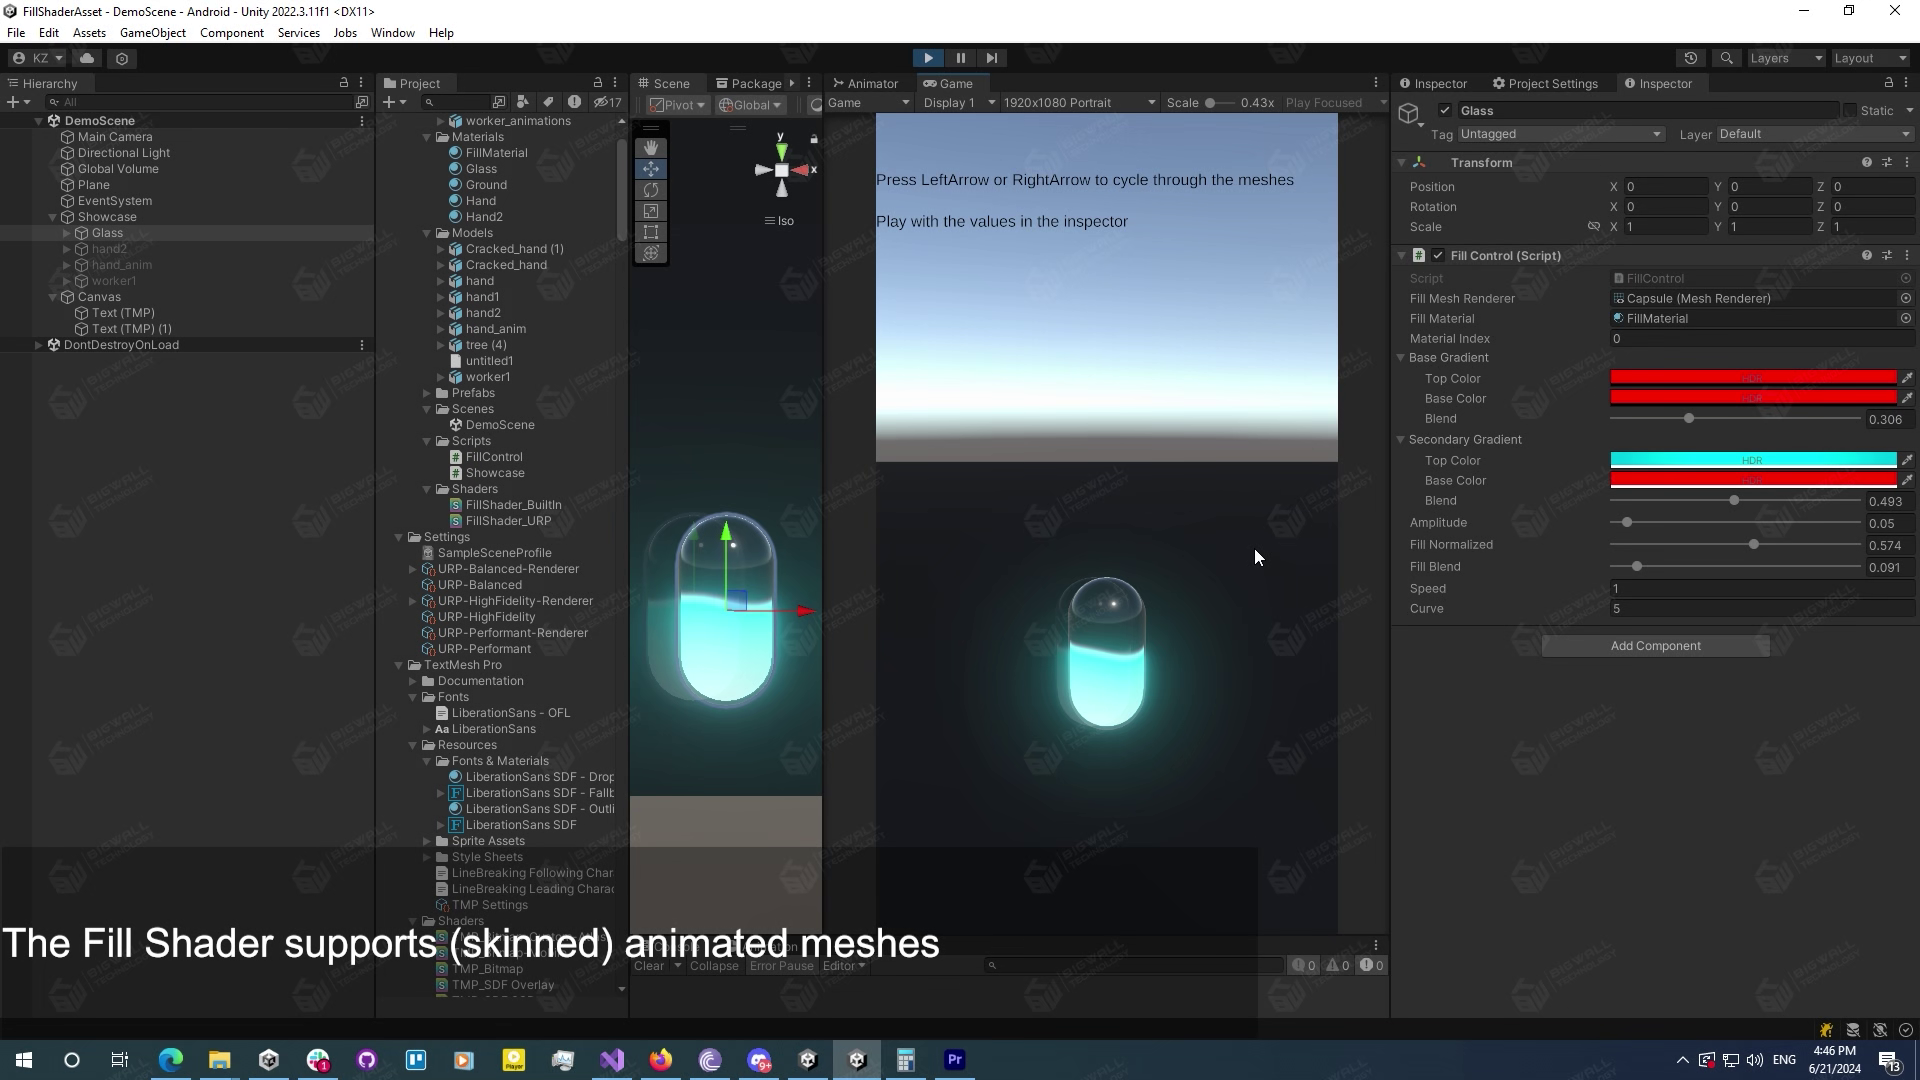Image resolution: width=1920 pixels, height=1080 pixels.
Task: Select the Move tool in Scene
Action: tap(651, 169)
